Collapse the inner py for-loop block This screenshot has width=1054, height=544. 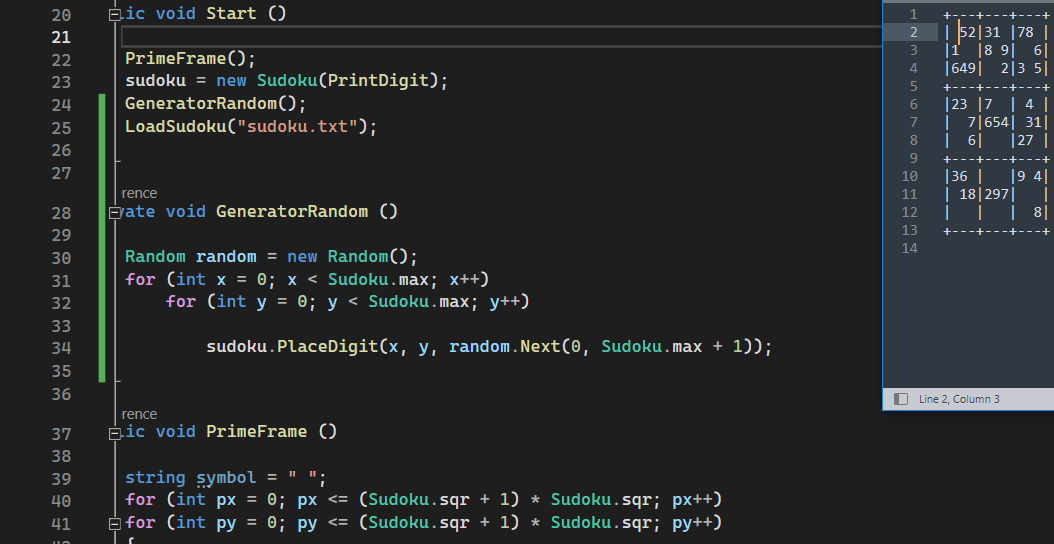point(115,523)
